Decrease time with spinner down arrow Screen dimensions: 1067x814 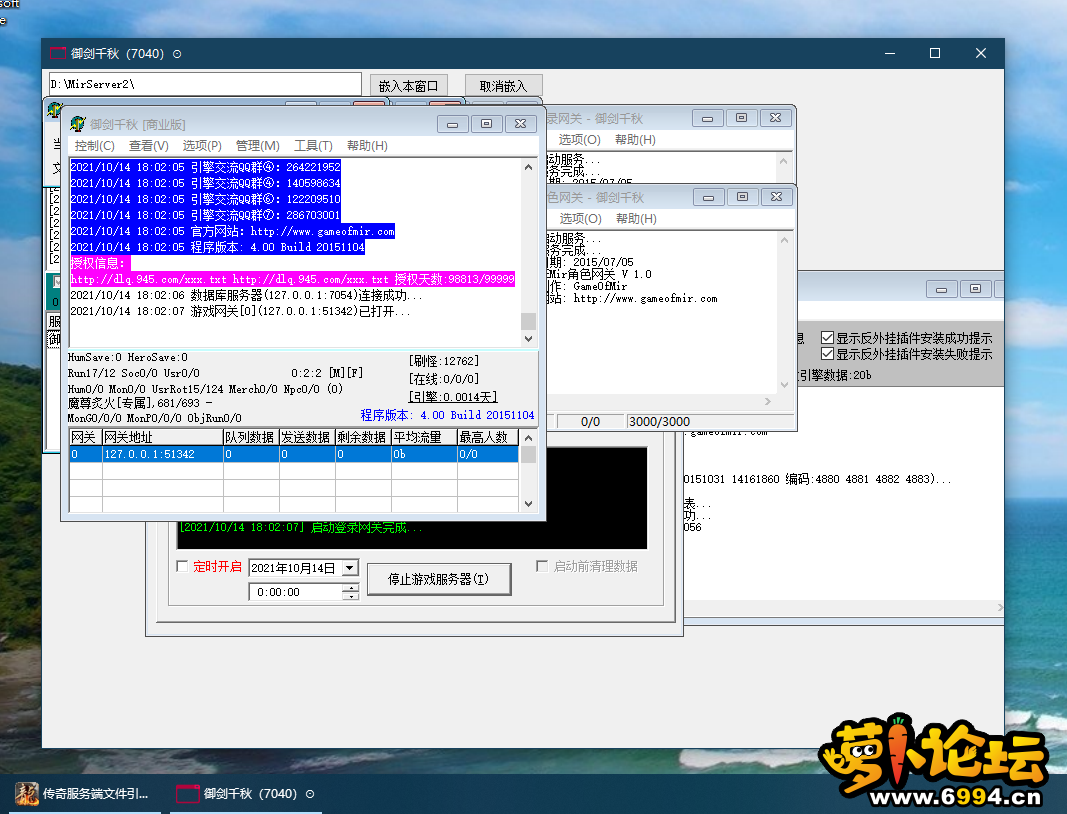pos(351,596)
